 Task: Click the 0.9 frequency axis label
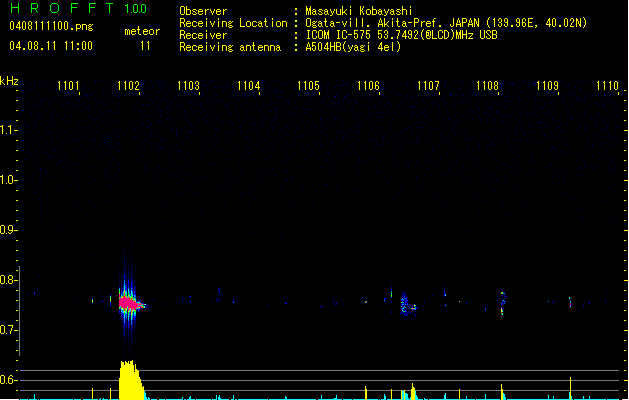pyautogui.click(x=7, y=230)
